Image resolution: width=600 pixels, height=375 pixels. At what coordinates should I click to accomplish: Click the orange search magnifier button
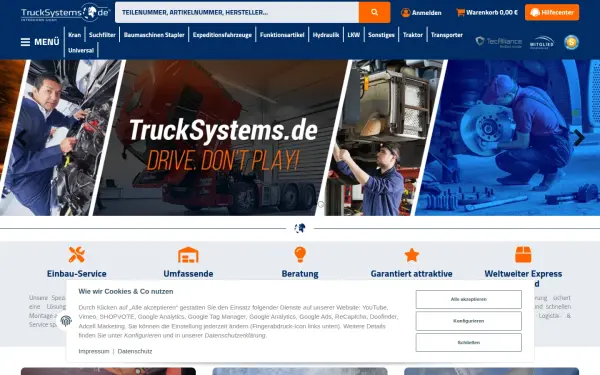(x=374, y=12)
